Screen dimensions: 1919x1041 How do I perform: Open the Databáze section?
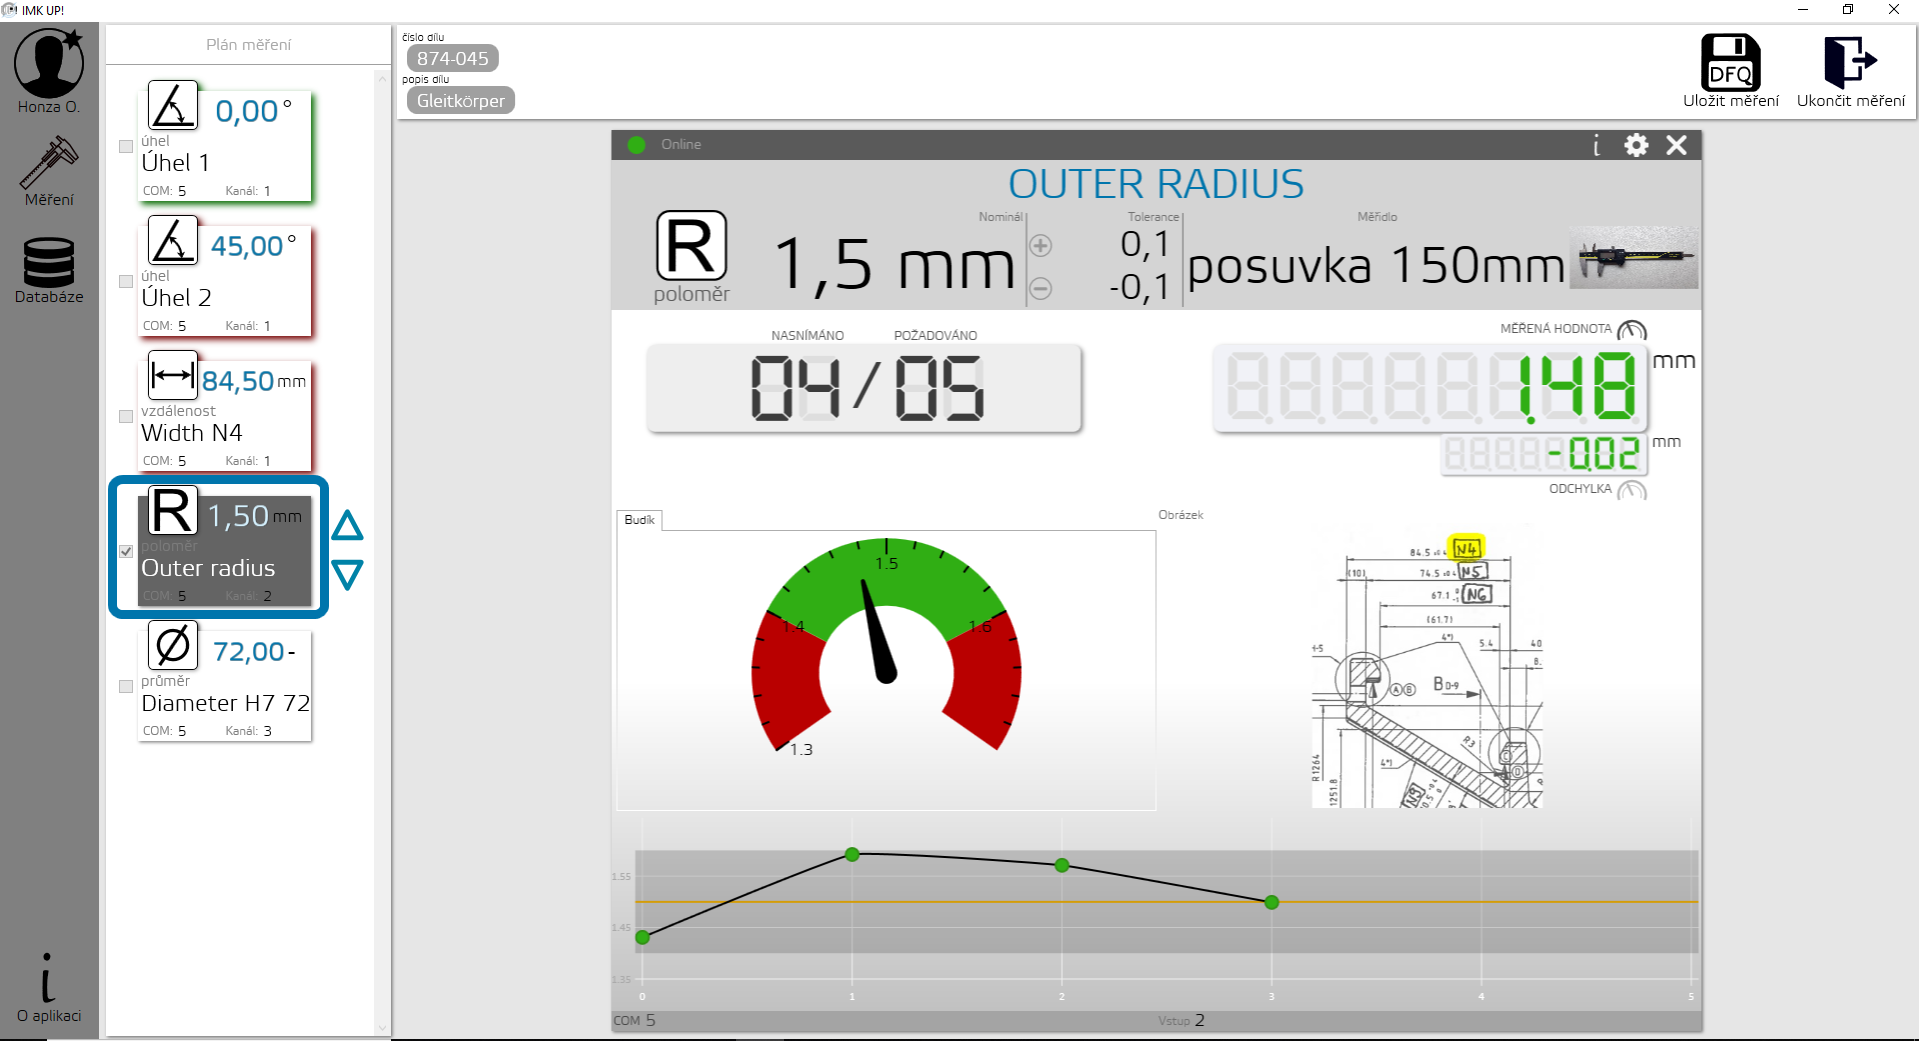click(x=49, y=270)
